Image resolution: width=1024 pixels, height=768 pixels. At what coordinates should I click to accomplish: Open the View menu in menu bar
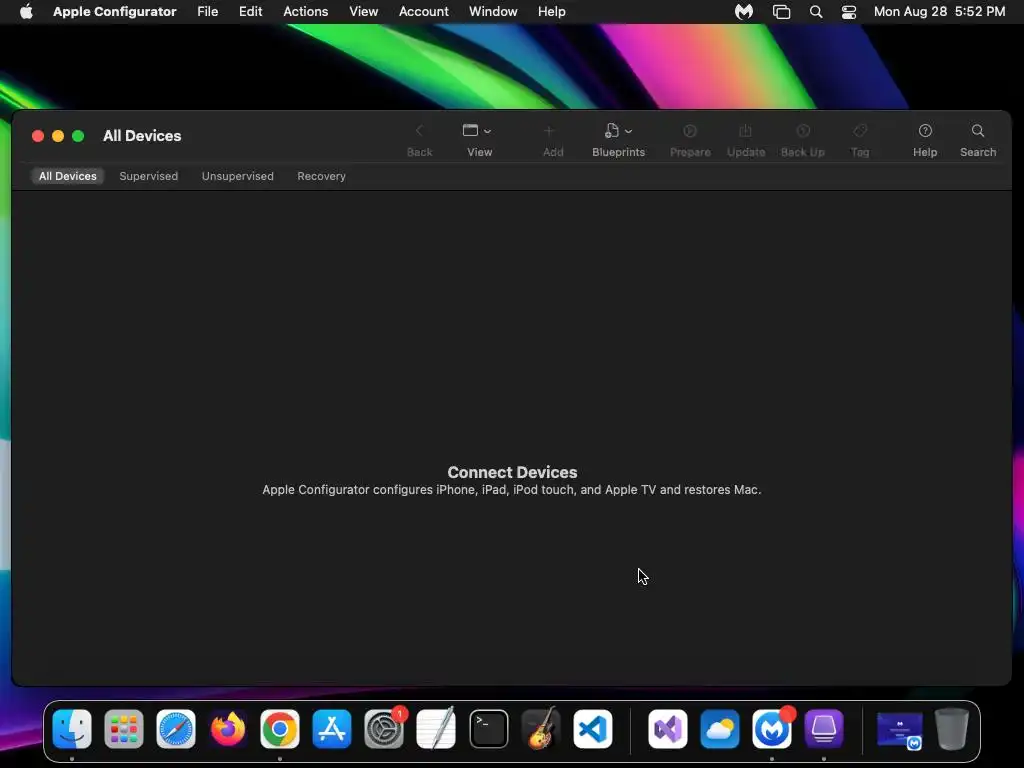(x=364, y=12)
